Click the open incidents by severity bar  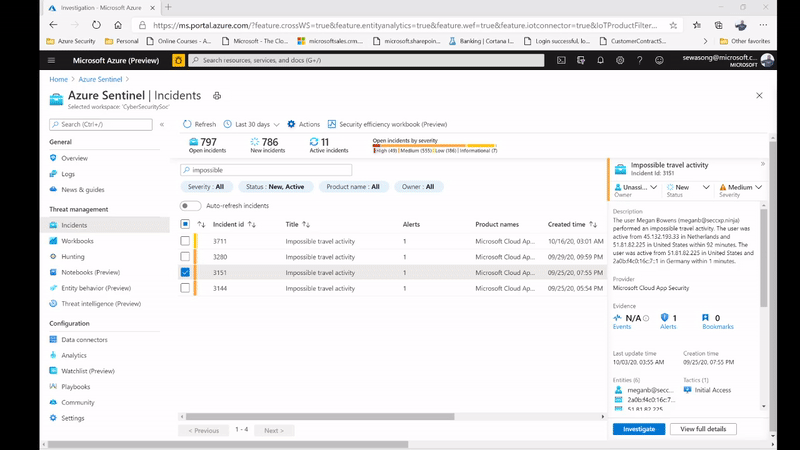point(434,145)
